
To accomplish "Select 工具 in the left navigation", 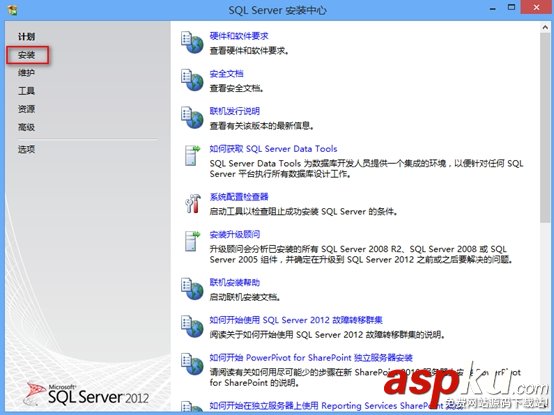I will click(26, 91).
